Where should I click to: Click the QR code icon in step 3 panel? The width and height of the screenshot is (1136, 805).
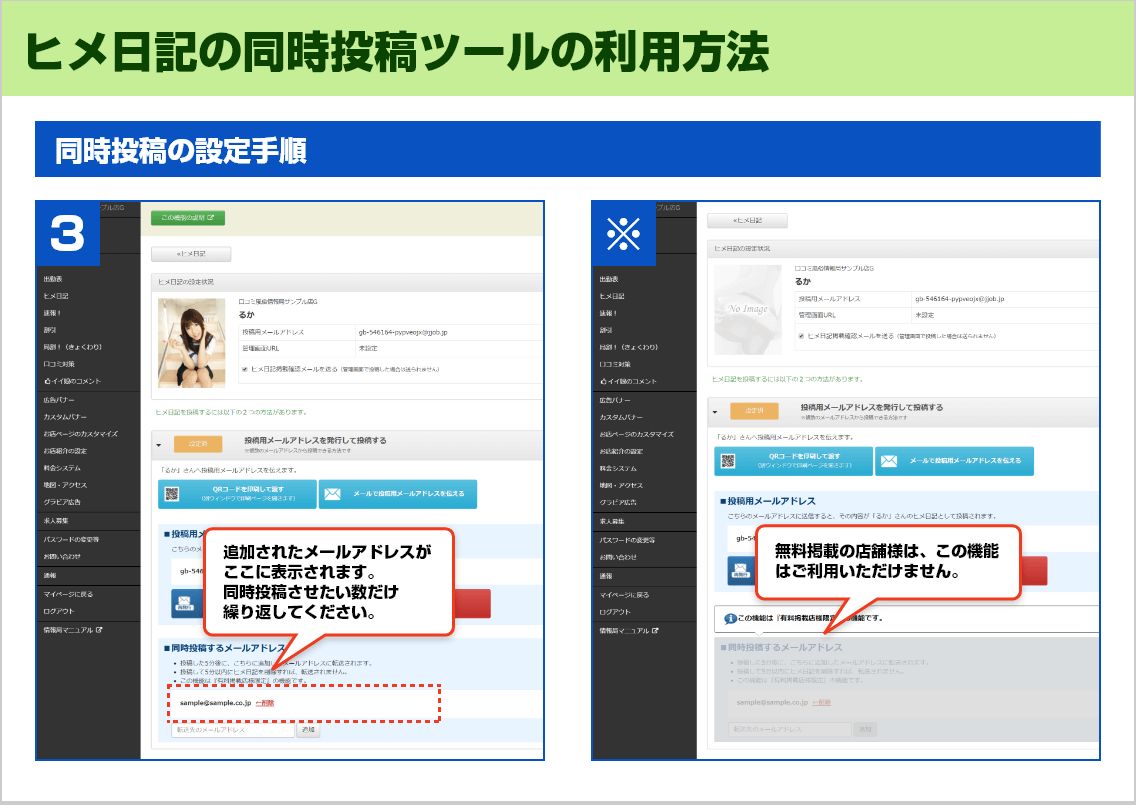click(172, 494)
